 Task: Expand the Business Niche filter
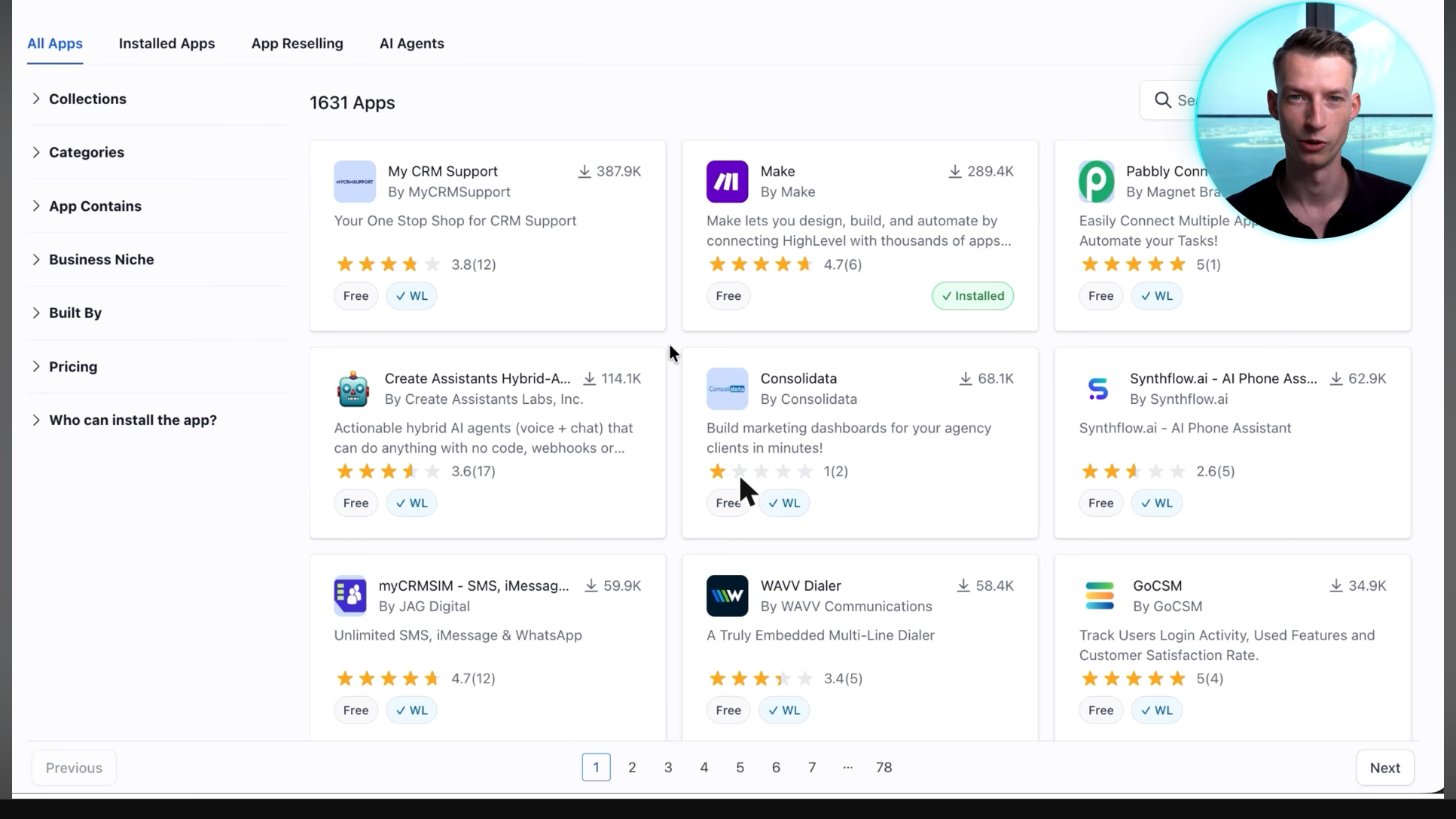160,260
